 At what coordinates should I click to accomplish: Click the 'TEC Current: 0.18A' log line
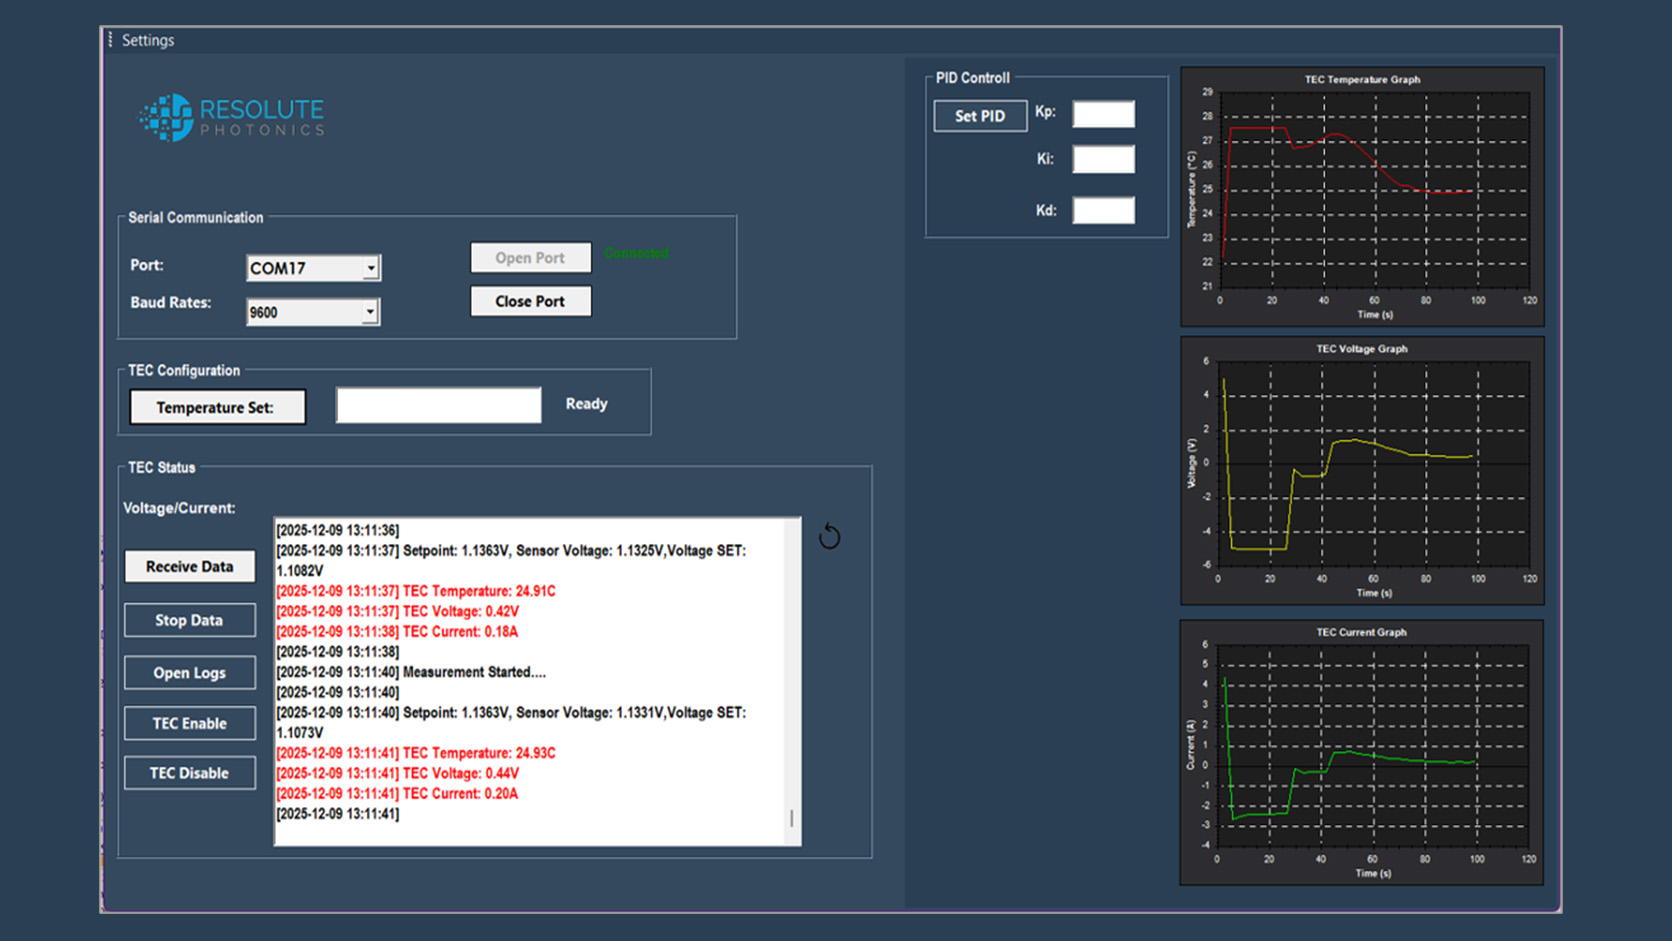397,631
